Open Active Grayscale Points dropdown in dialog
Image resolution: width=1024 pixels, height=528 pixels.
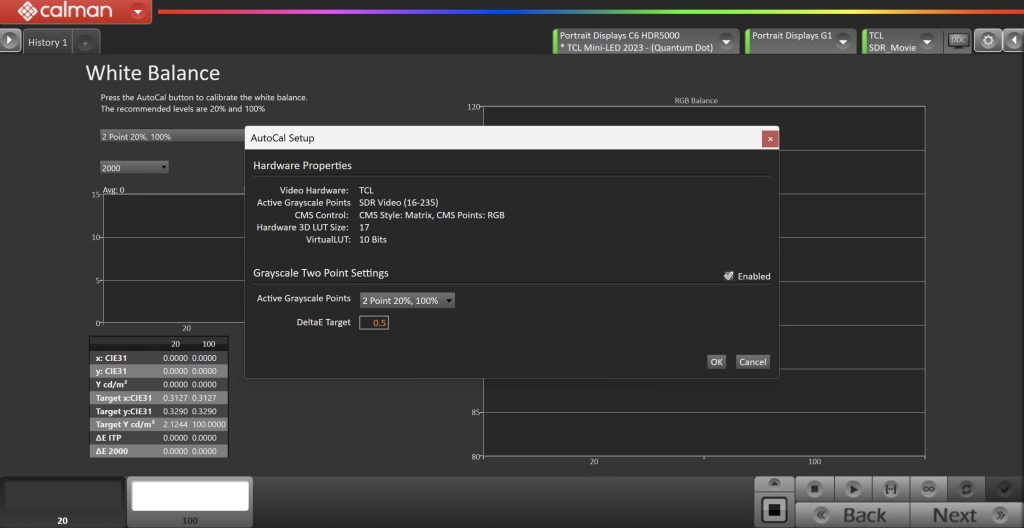407,301
